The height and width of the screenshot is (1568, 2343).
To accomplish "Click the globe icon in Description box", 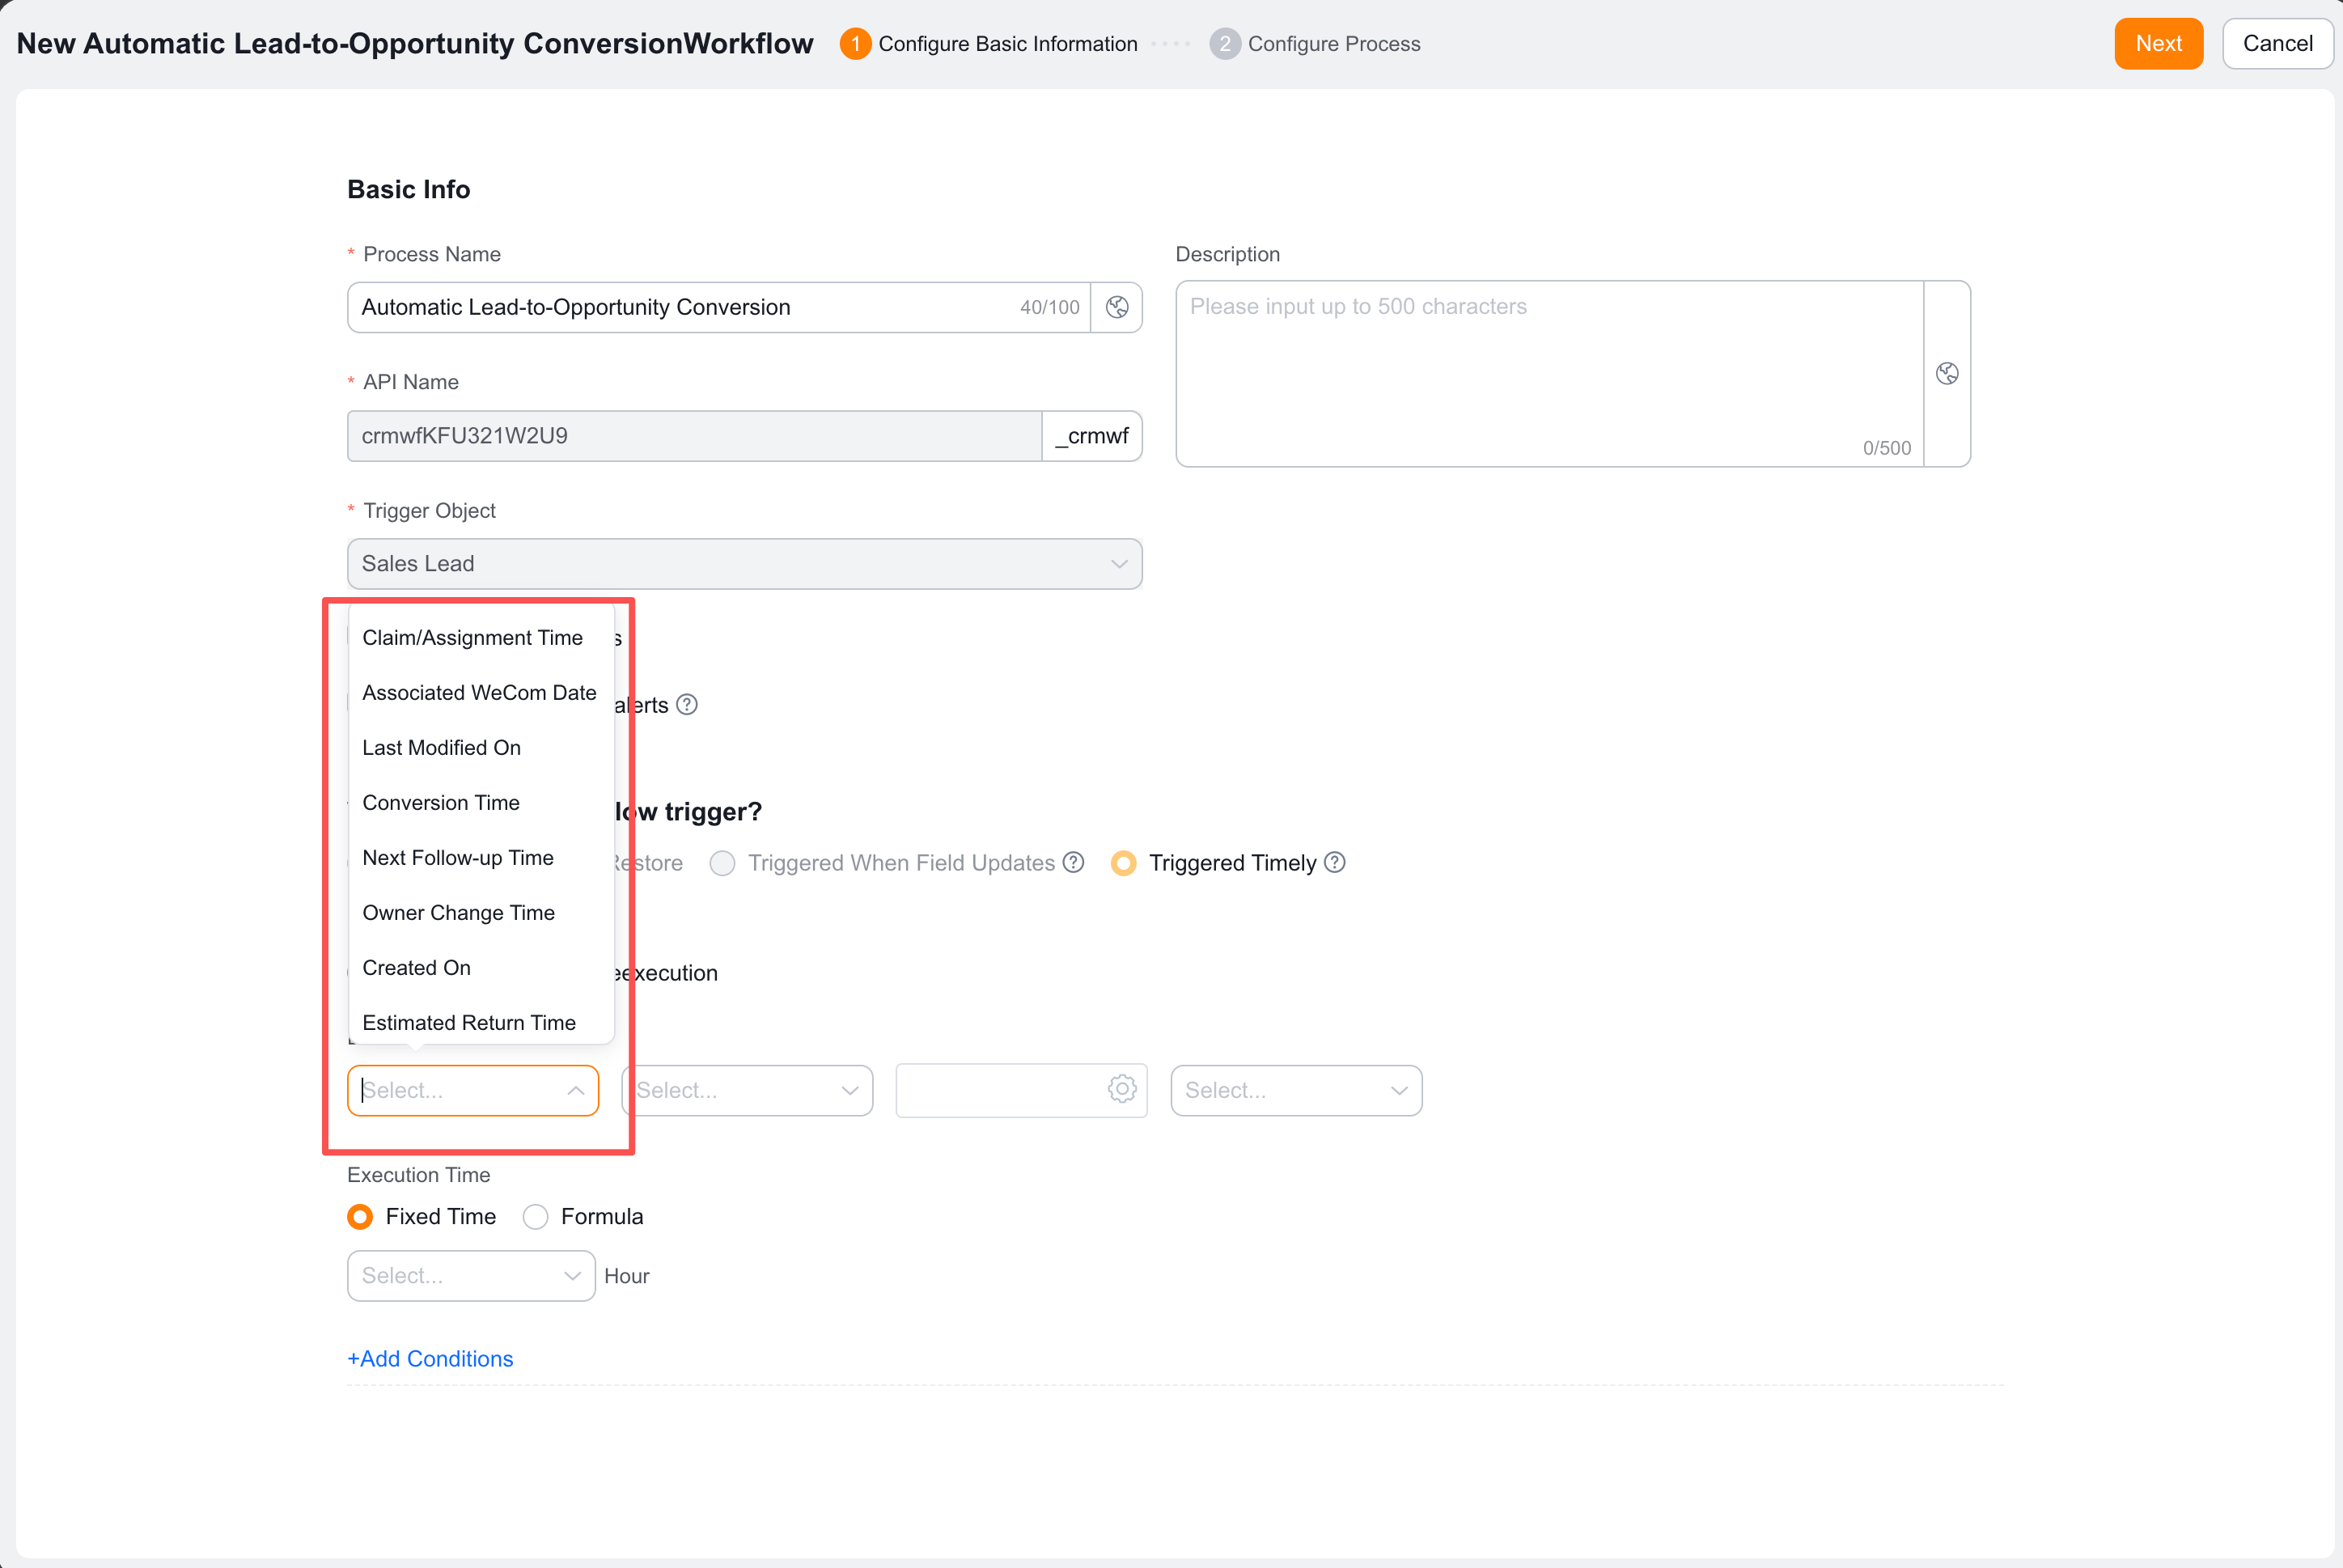I will (x=1947, y=373).
